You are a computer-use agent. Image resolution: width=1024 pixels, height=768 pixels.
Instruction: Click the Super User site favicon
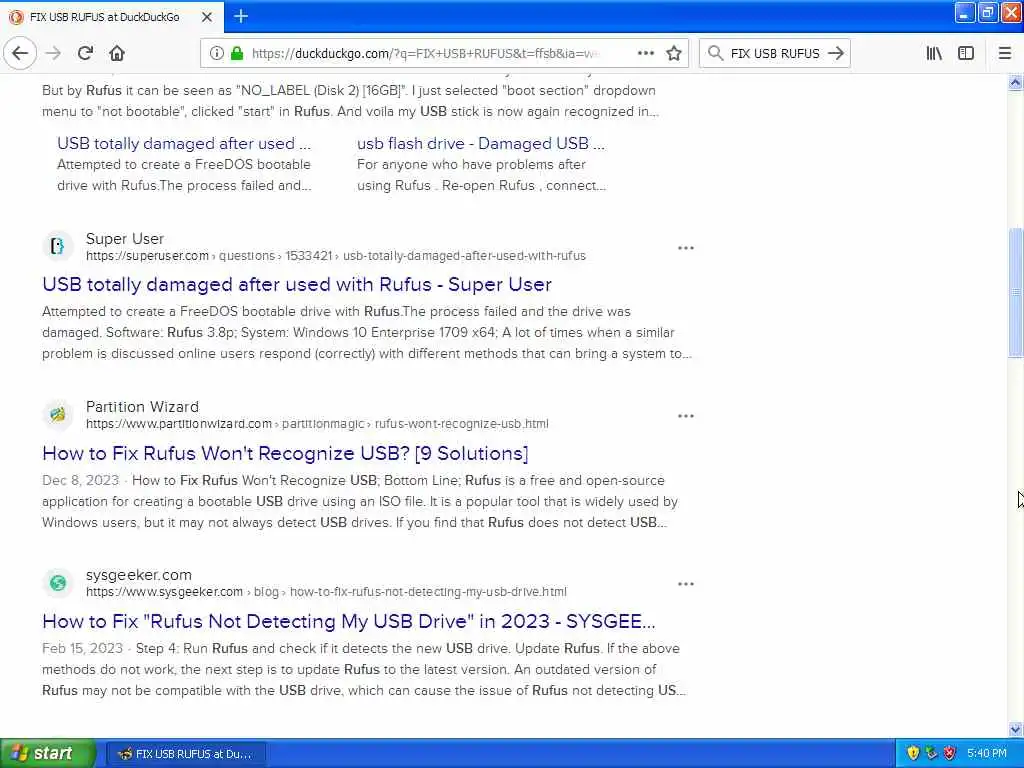pyautogui.click(x=57, y=246)
